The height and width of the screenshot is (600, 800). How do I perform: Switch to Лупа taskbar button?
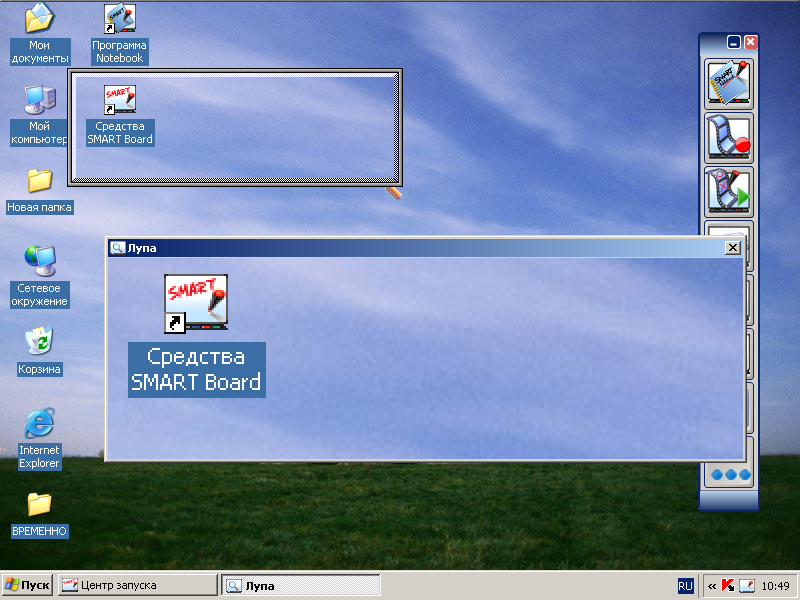pyautogui.click(x=301, y=585)
